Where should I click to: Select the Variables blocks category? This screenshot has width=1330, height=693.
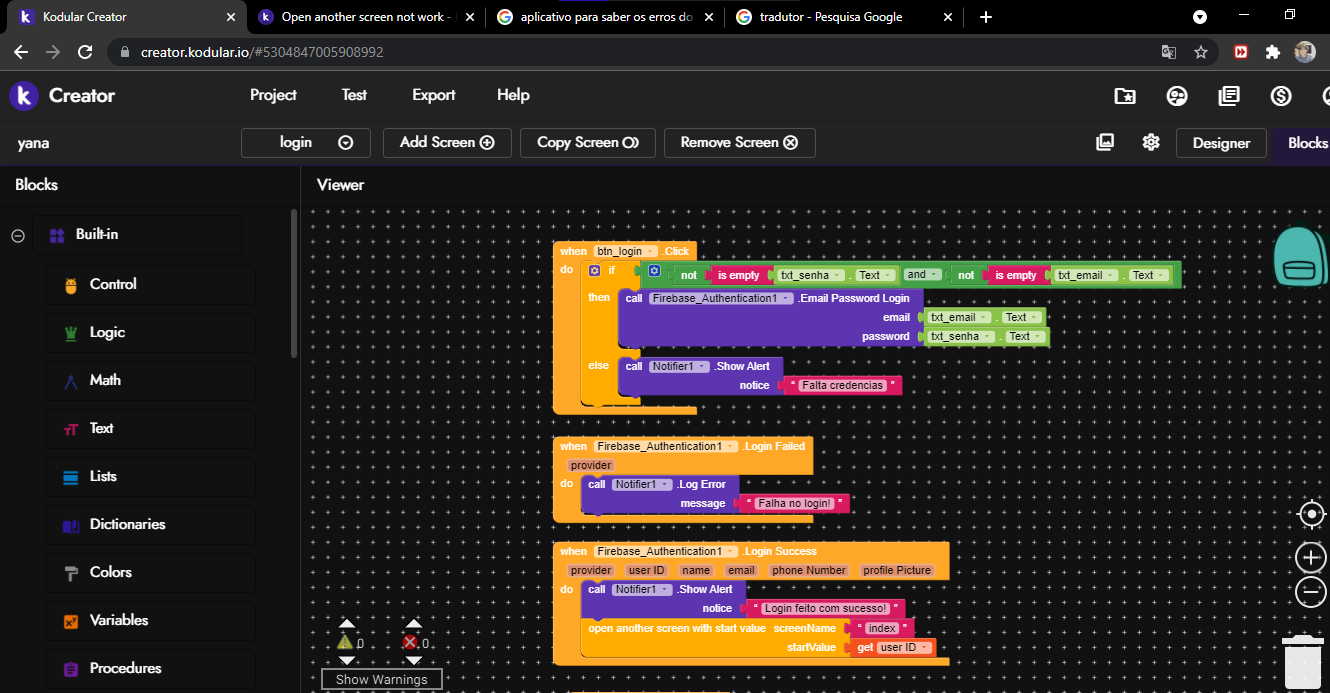pos(118,620)
